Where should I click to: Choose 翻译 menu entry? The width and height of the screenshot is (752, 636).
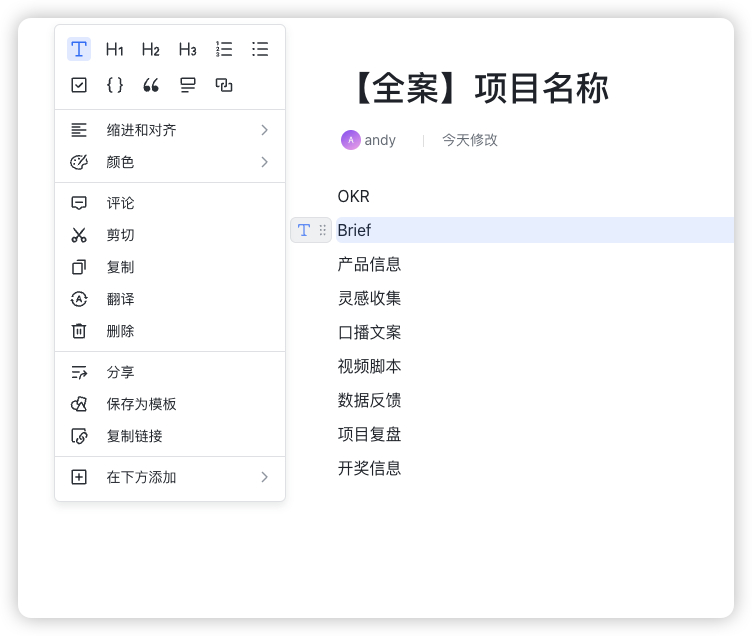(x=170, y=299)
